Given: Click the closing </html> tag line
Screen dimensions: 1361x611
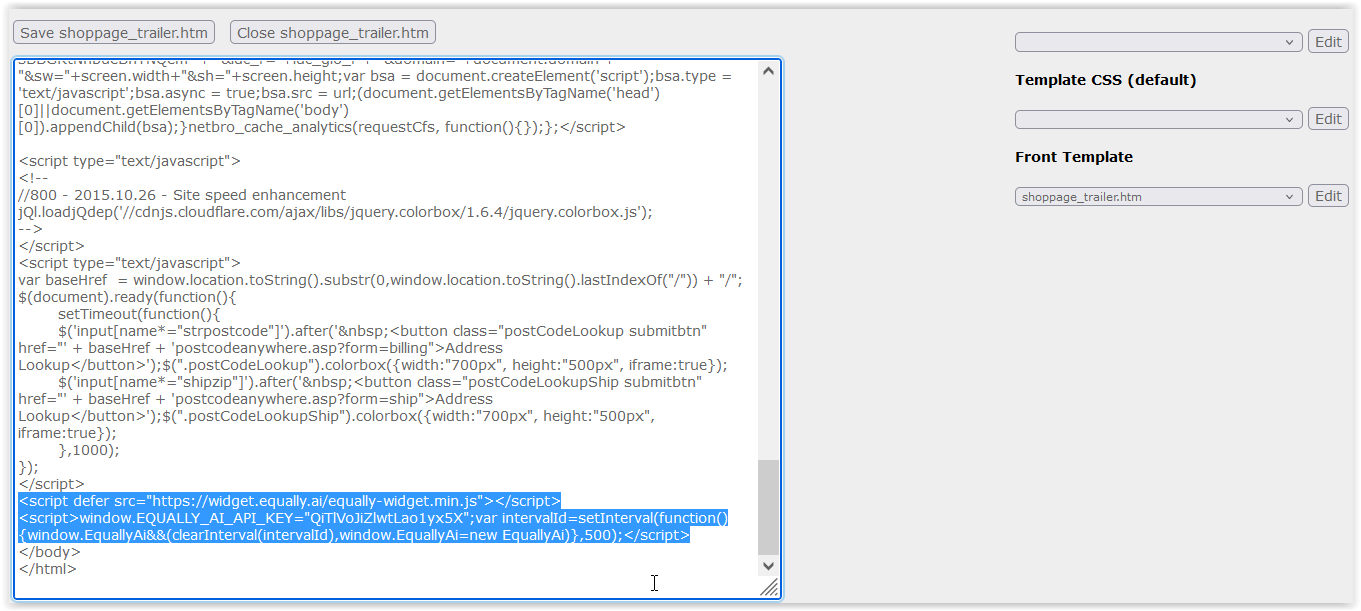Looking at the screenshot, I should pos(47,569).
